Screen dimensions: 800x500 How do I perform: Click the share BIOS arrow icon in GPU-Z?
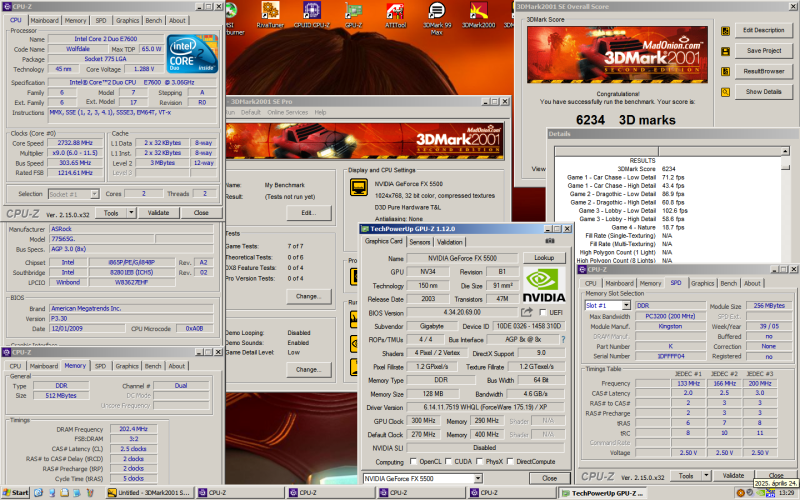pos(527,312)
